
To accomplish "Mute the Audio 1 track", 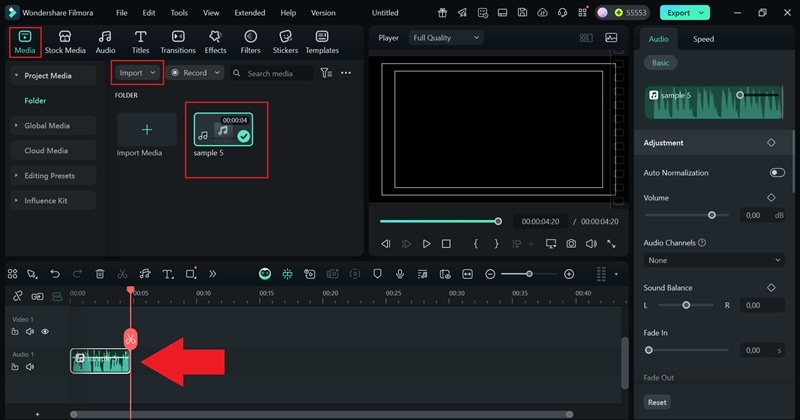I will (x=30, y=366).
